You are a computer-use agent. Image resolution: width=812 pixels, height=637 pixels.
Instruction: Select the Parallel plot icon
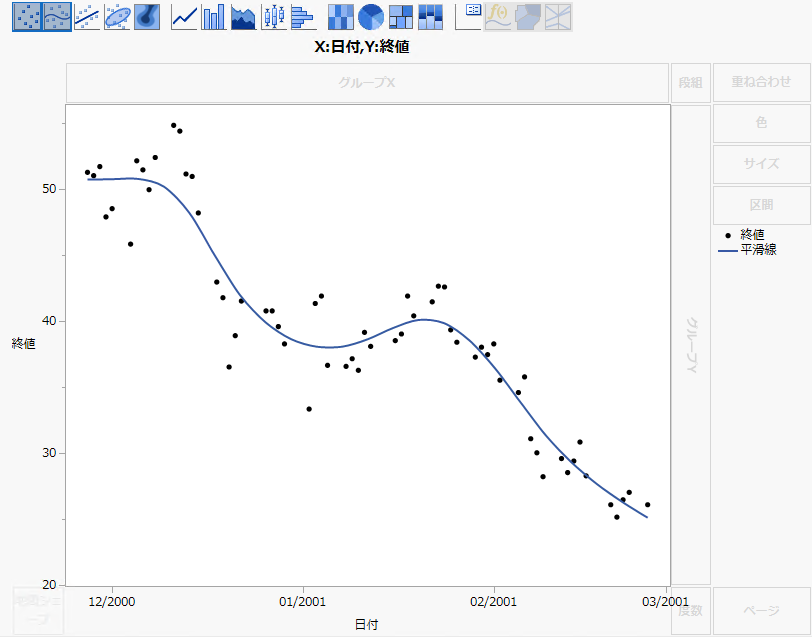click(558, 17)
